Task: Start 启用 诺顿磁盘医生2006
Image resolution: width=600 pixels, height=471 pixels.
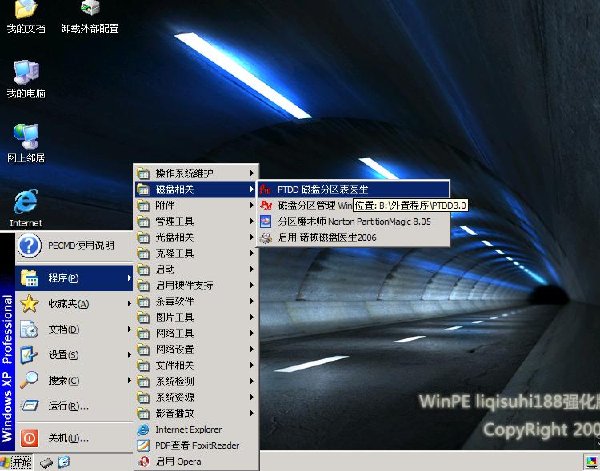Action: [353, 238]
